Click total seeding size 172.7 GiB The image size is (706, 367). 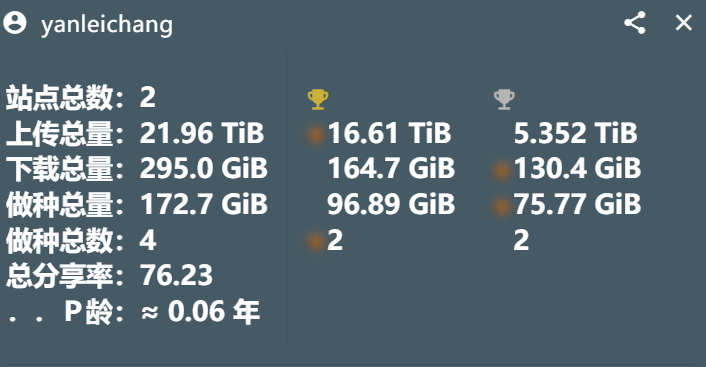pyautogui.click(x=204, y=204)
